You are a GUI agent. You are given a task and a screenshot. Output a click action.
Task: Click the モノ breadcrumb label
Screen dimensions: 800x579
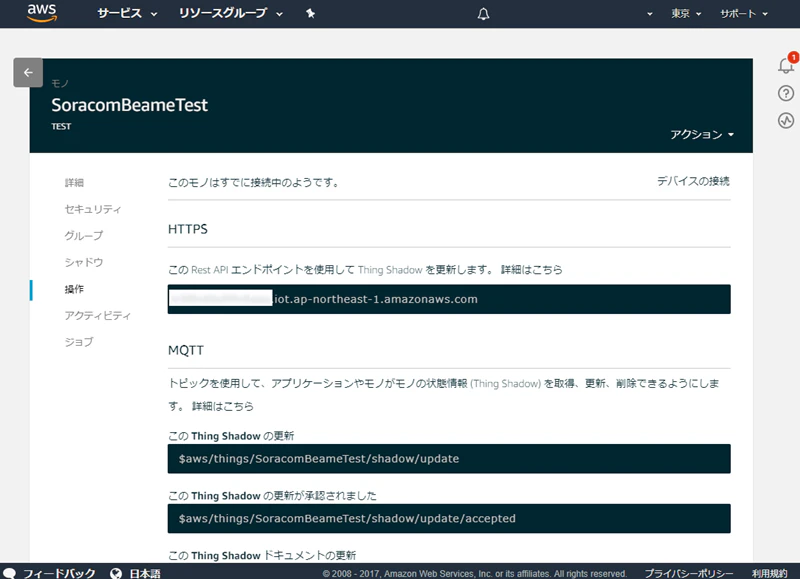coord(60,83)
